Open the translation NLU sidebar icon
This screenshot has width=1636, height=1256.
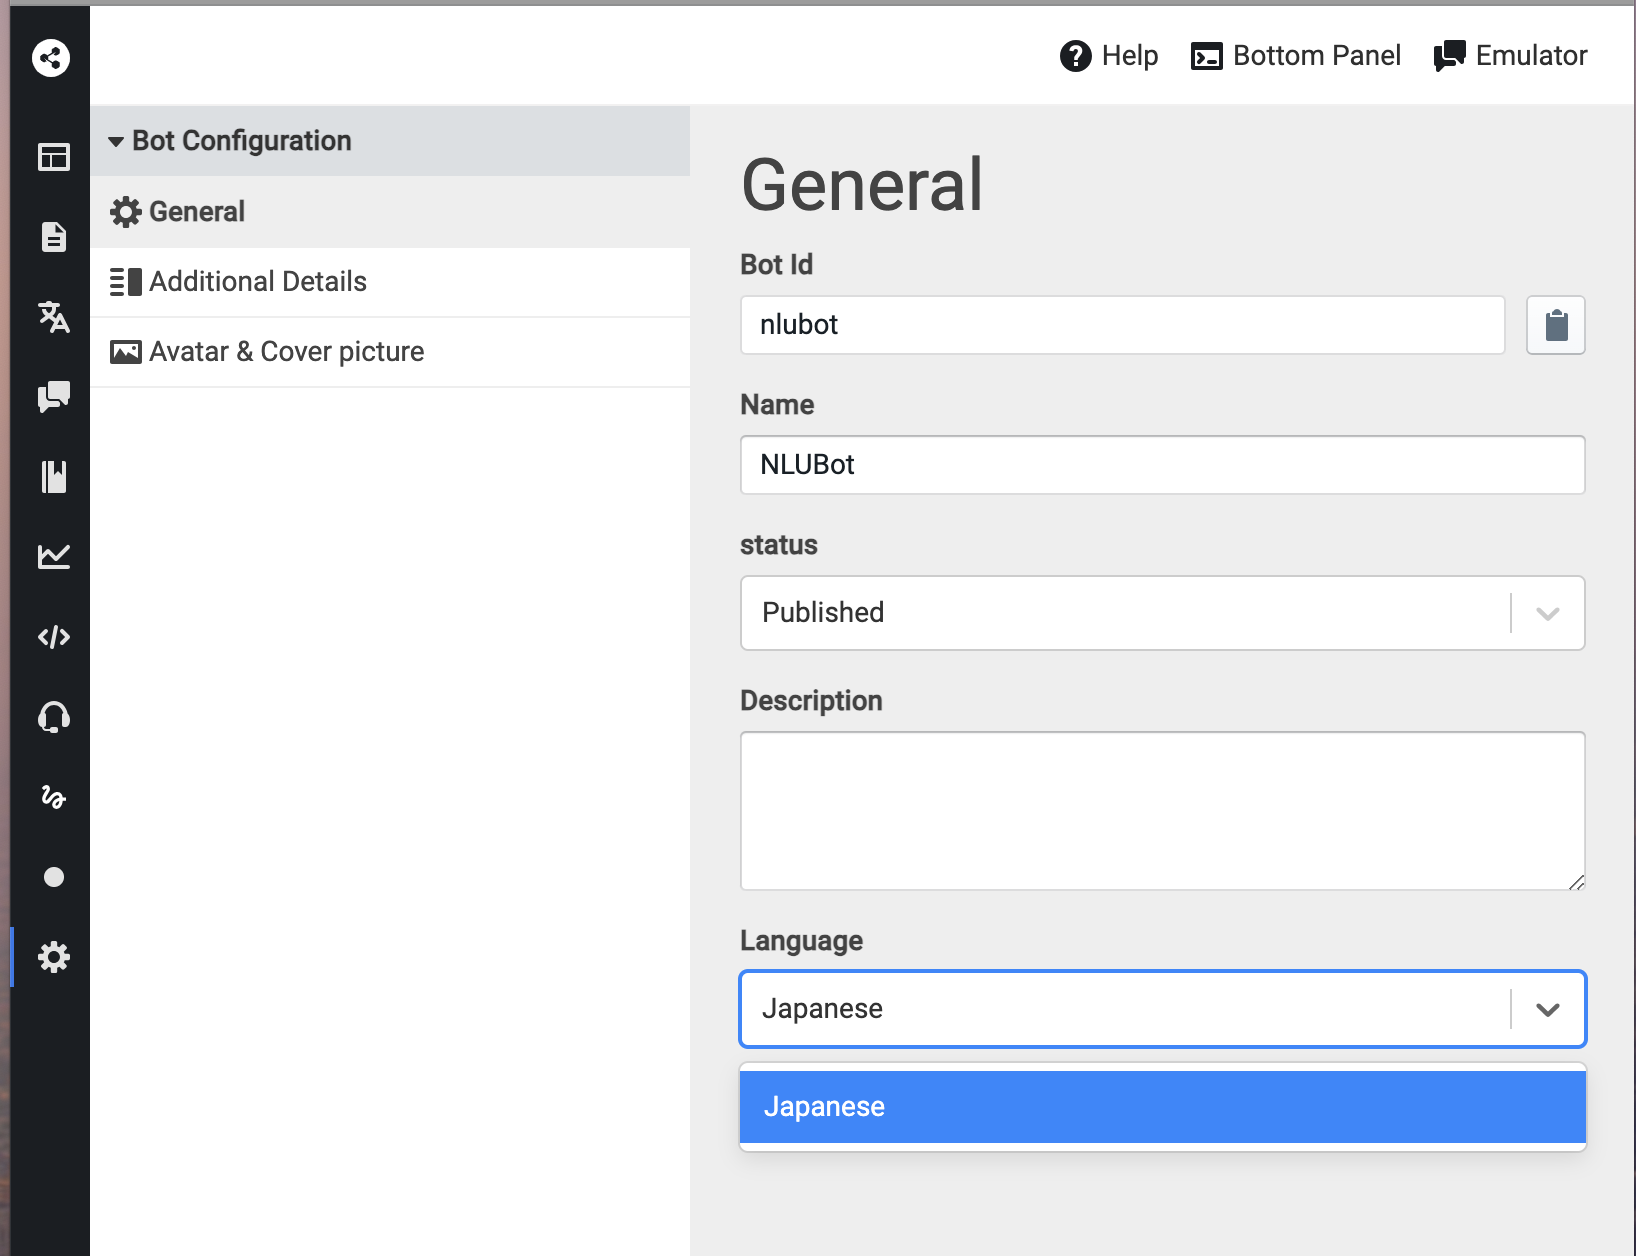54,317
